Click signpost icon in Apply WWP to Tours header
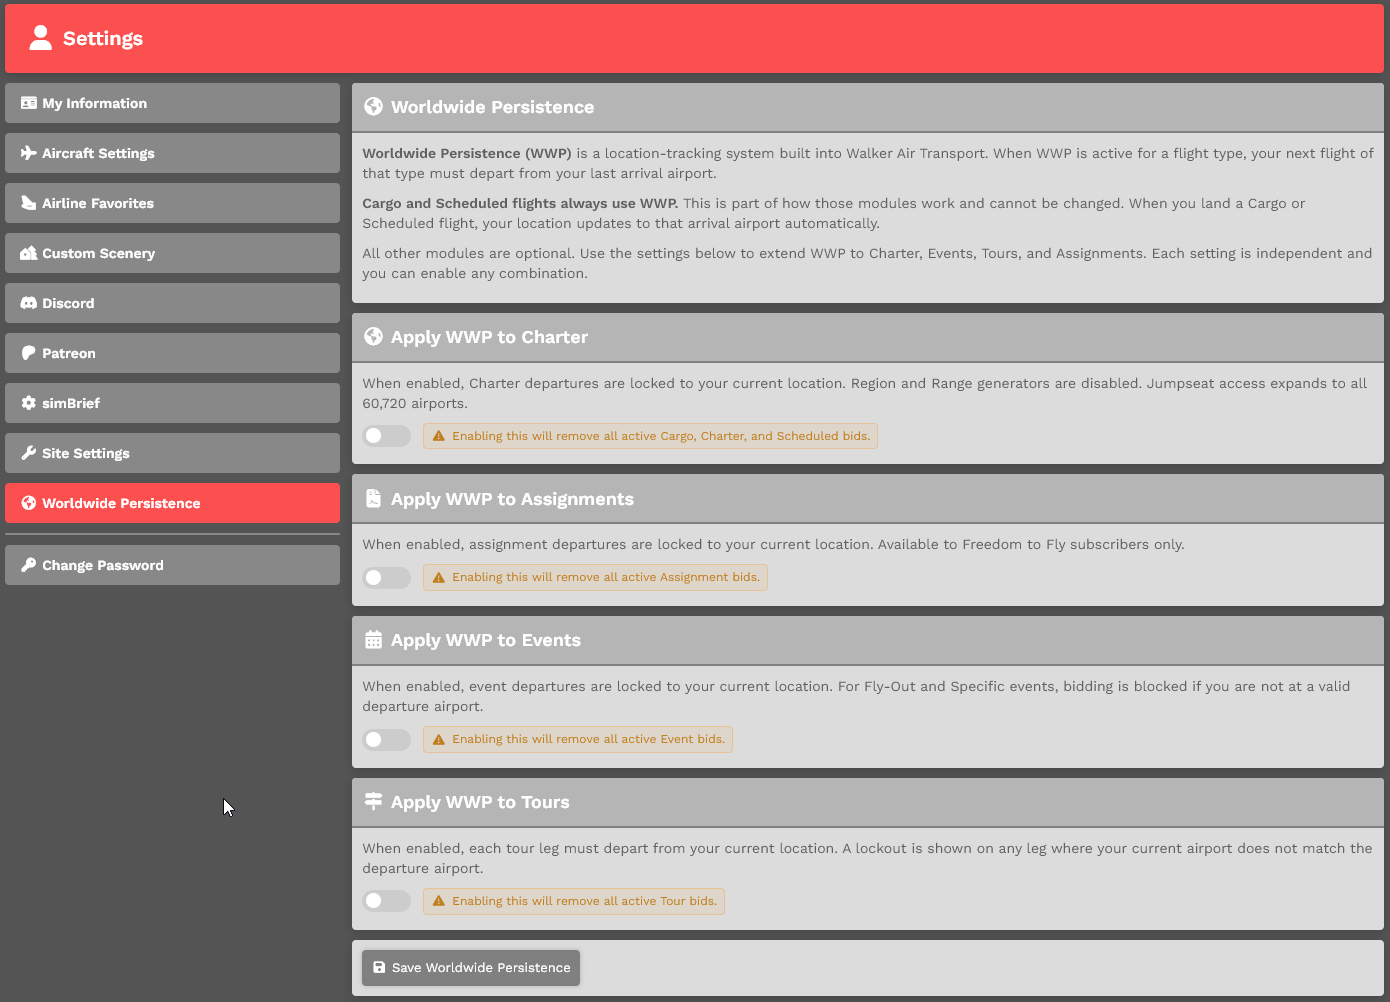The image size is (1390, 1002). pyautogui.click(x=373, y=802)
